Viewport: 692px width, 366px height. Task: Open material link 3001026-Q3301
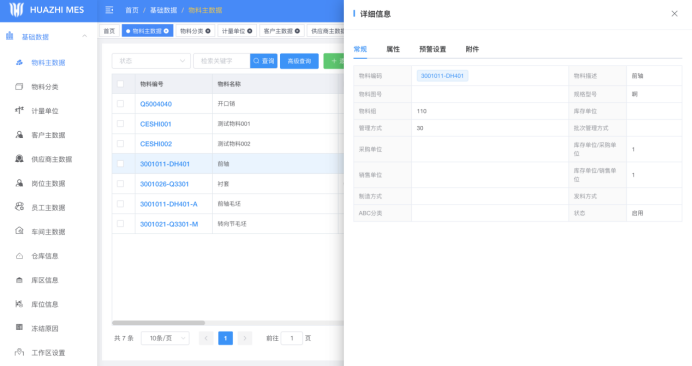pos(164,184)
